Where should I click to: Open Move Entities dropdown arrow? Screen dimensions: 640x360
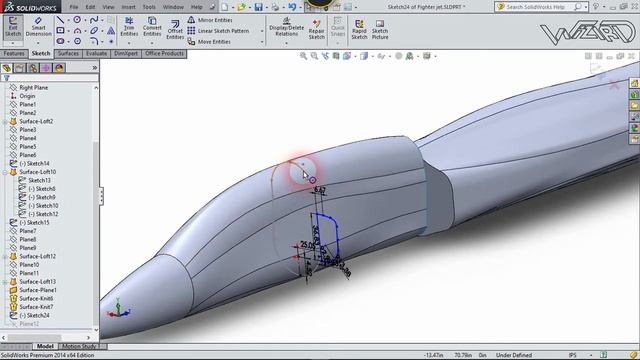(x=262, y=42)
